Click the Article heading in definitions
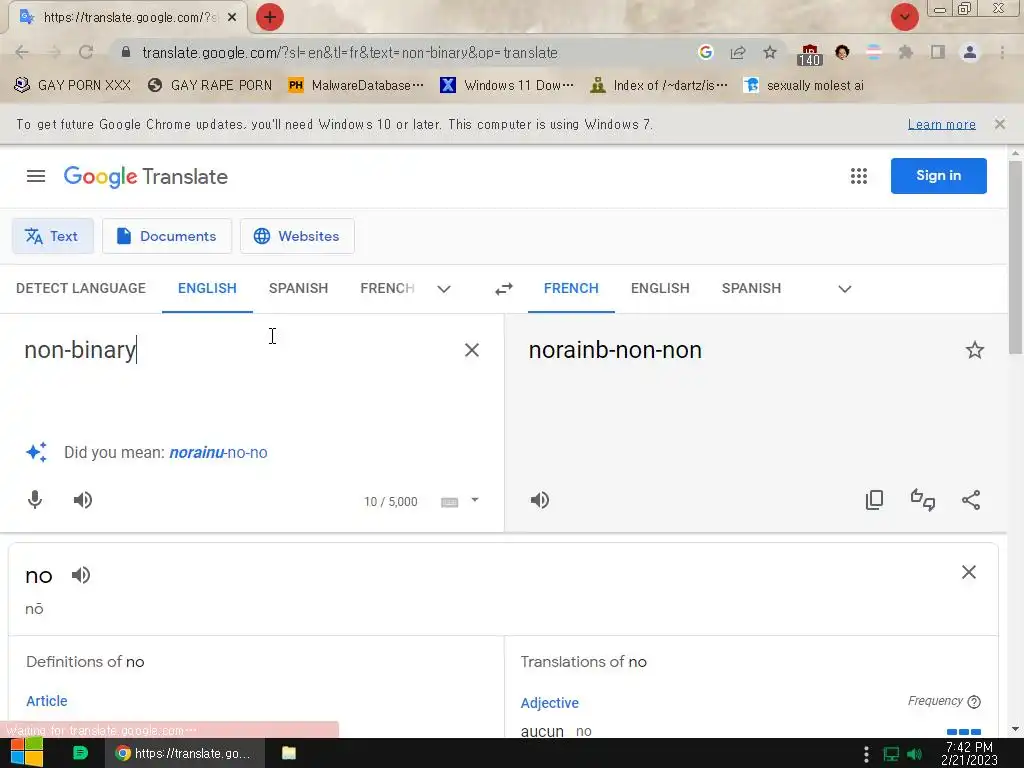1024x768 pixels. click(x=46, y=701)
